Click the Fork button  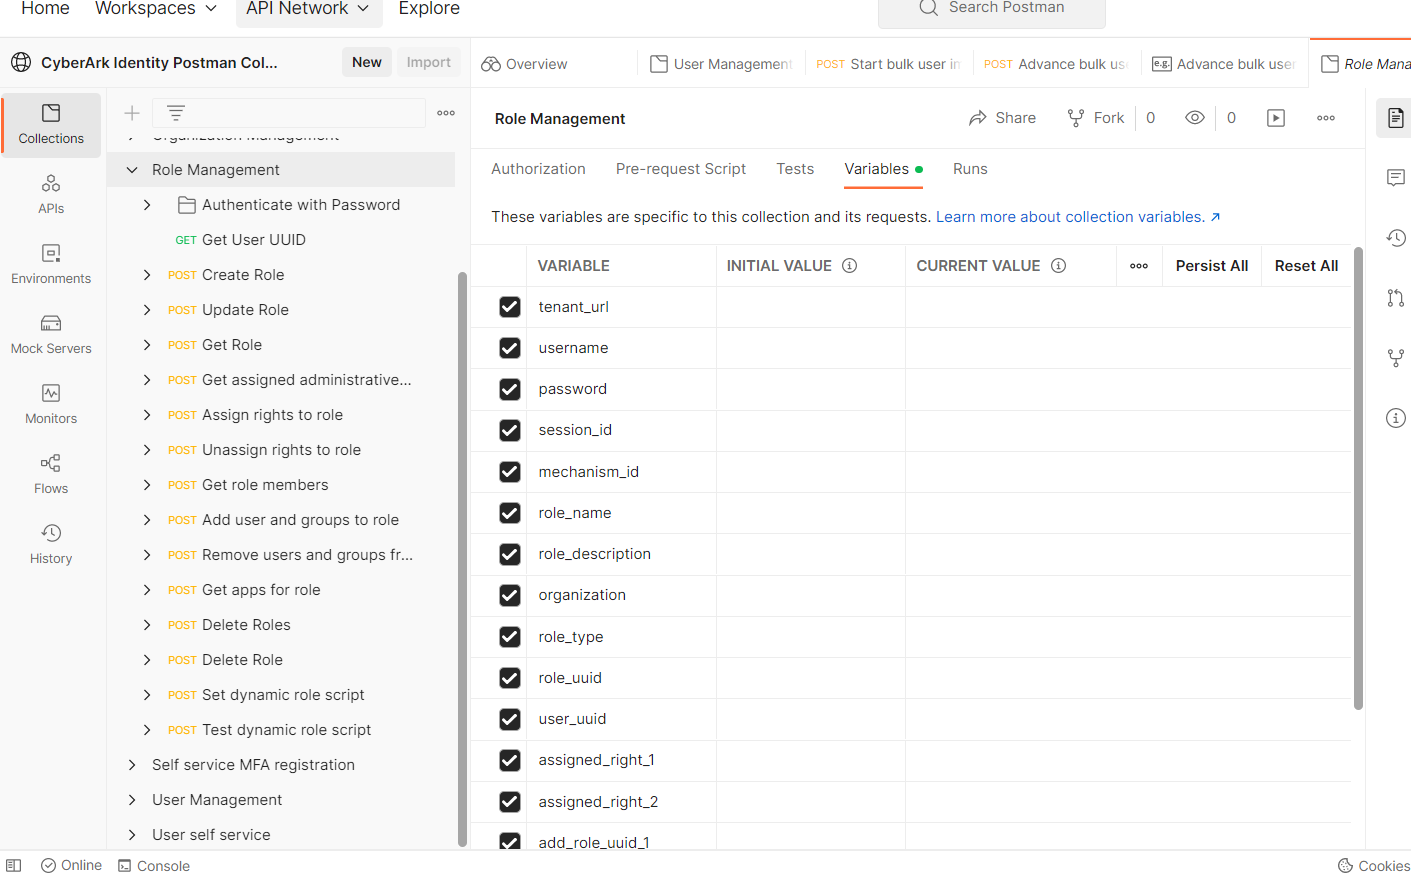point(1096,118)
